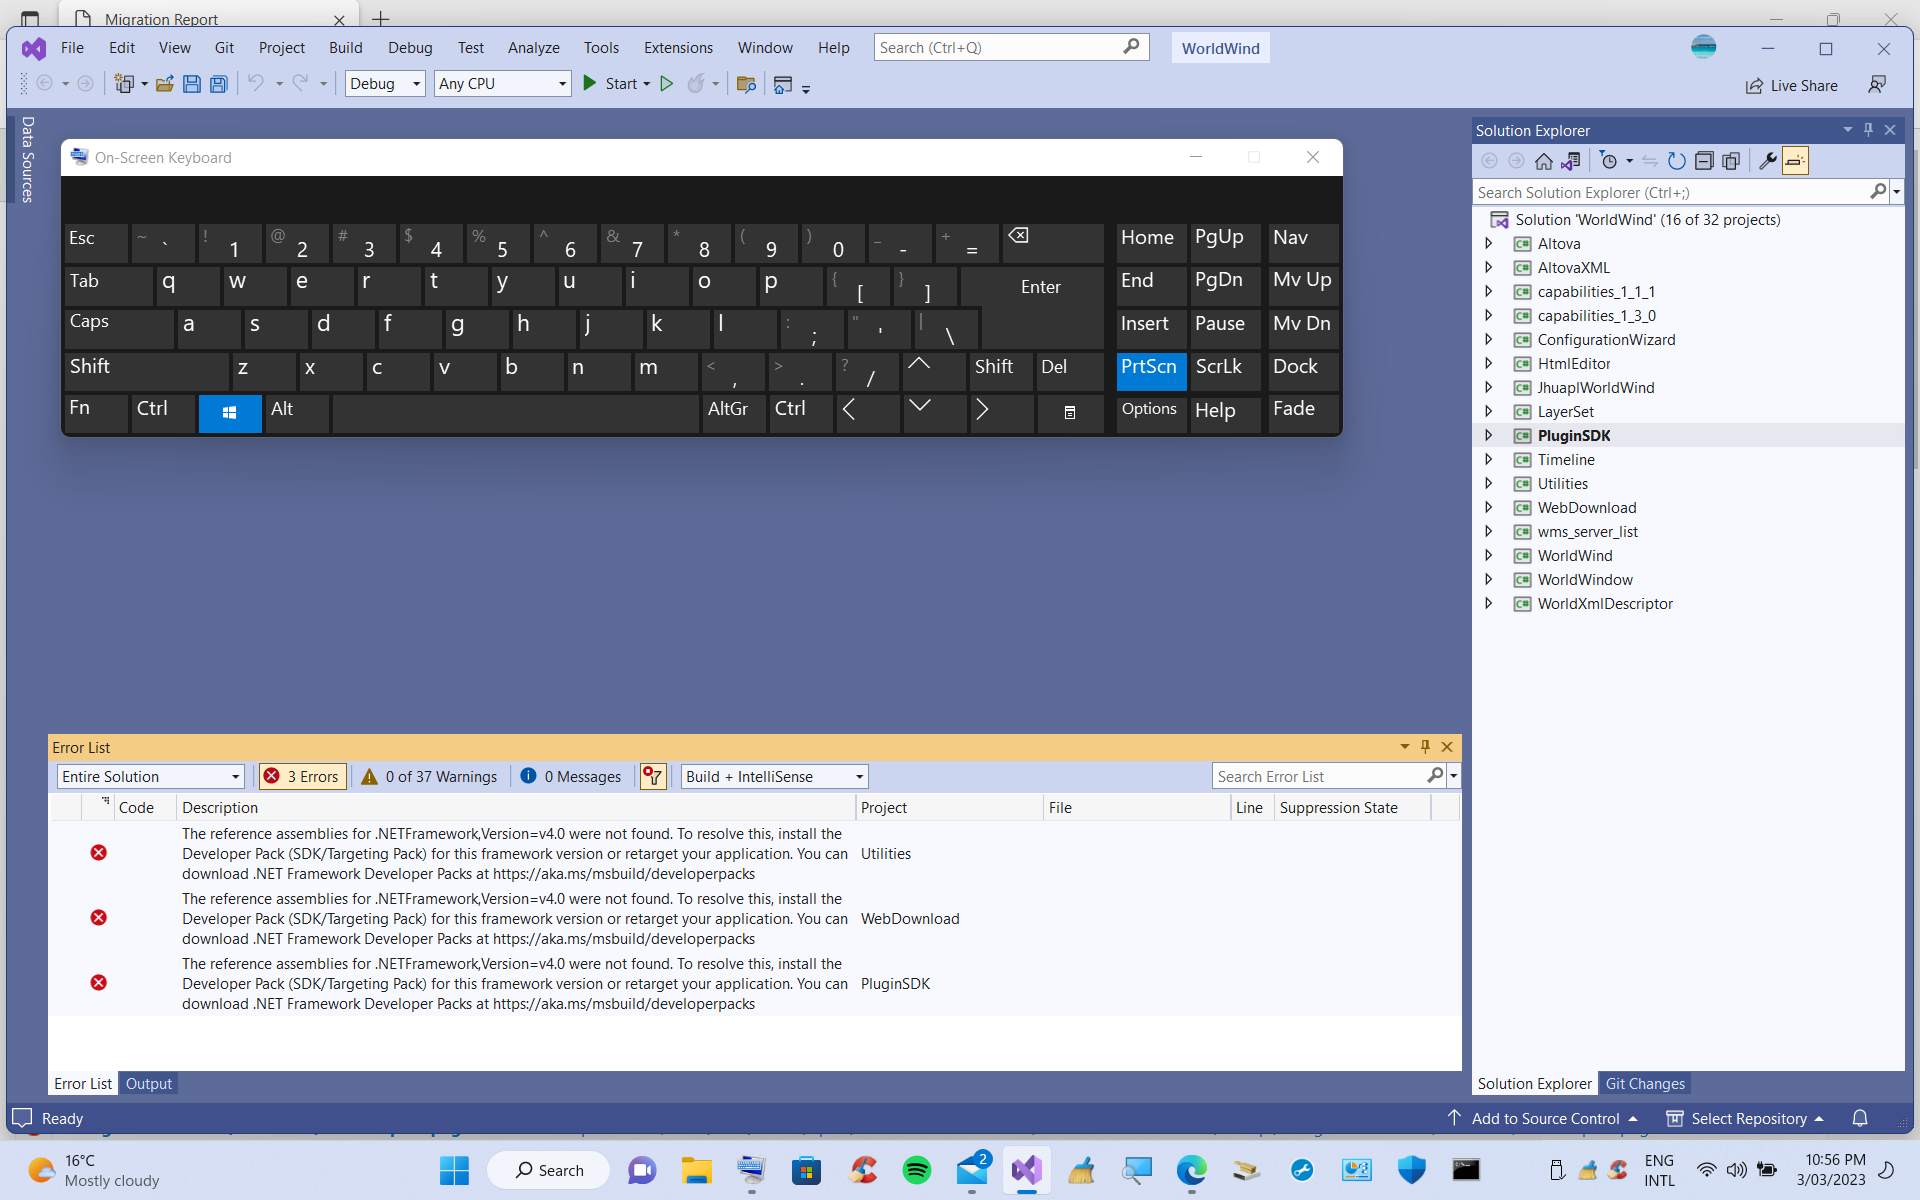The image size is (1920, 1200).
Task: Click the Enter key on On-Screen Keyboard
Action: 1041,287
